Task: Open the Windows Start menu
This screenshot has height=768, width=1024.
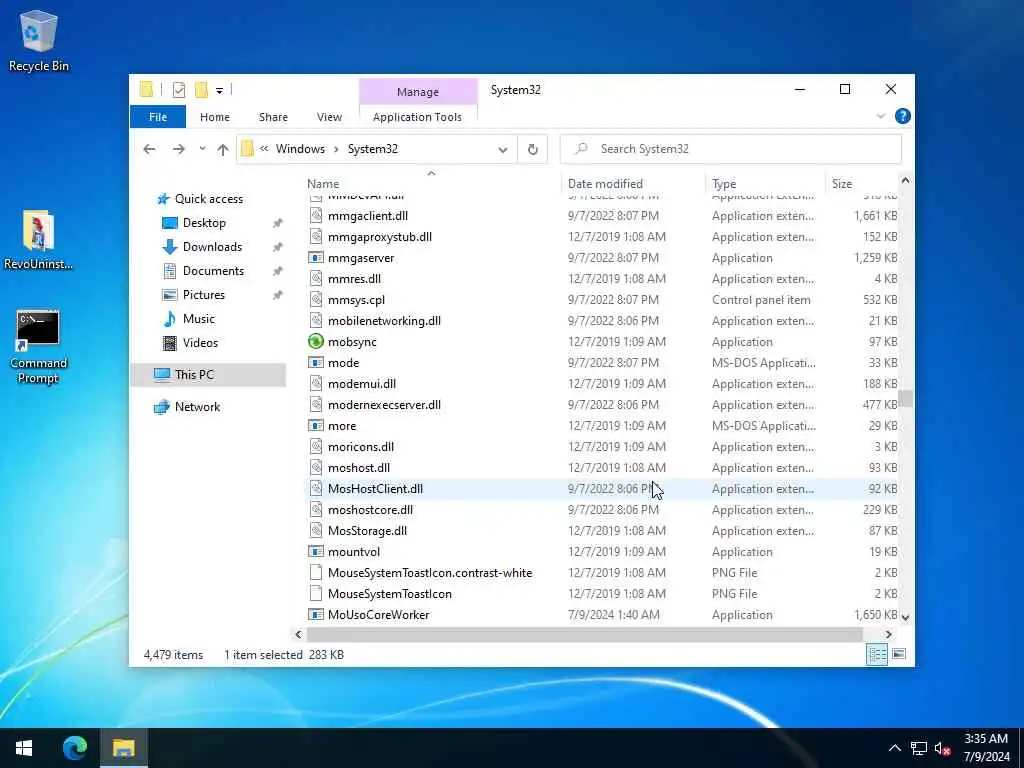Action: click(24, 748)
